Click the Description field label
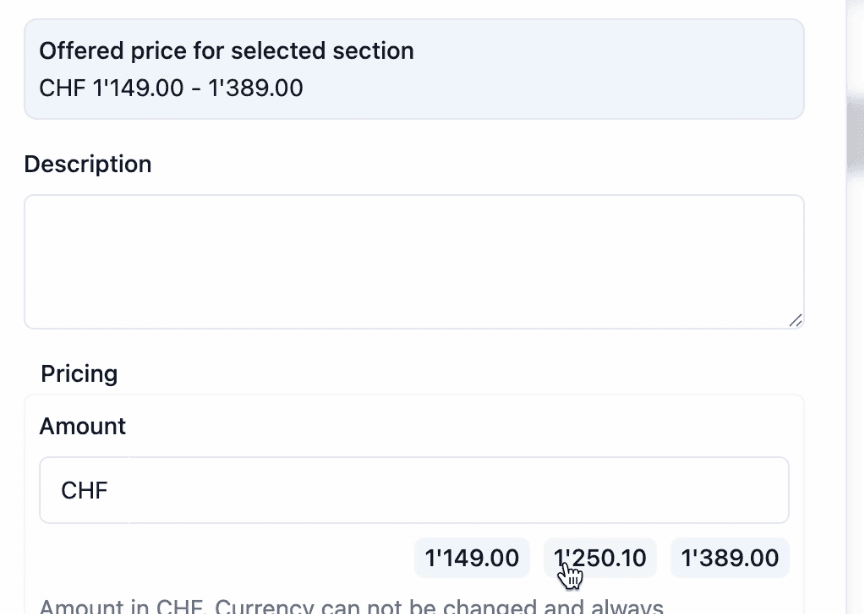 (x=88, y=164)
